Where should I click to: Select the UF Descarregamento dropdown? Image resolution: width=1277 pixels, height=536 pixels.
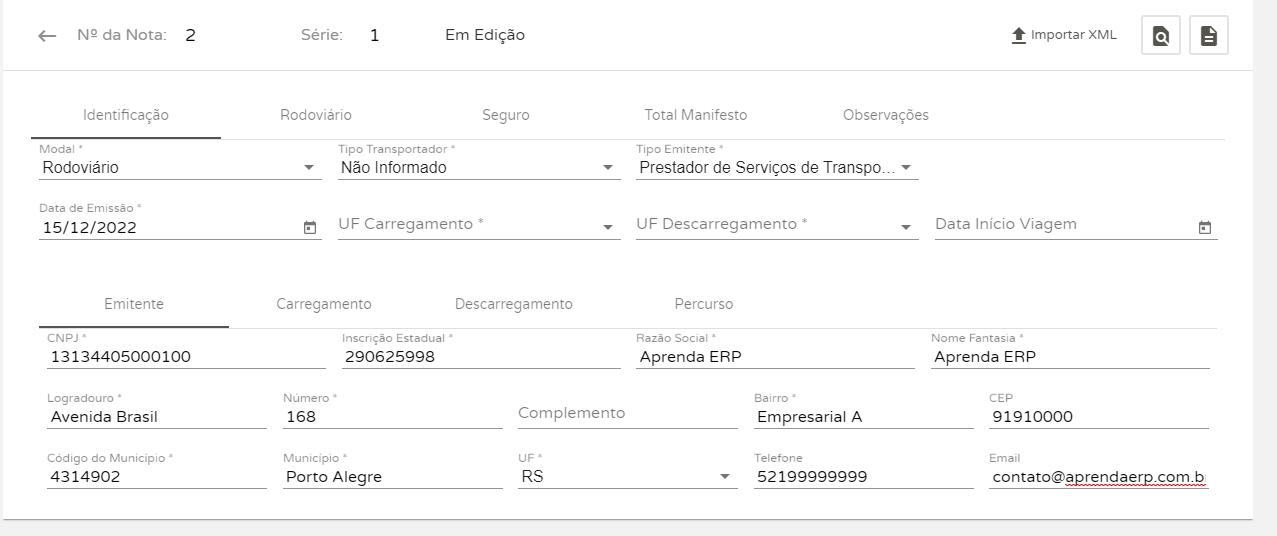point(905,227)
